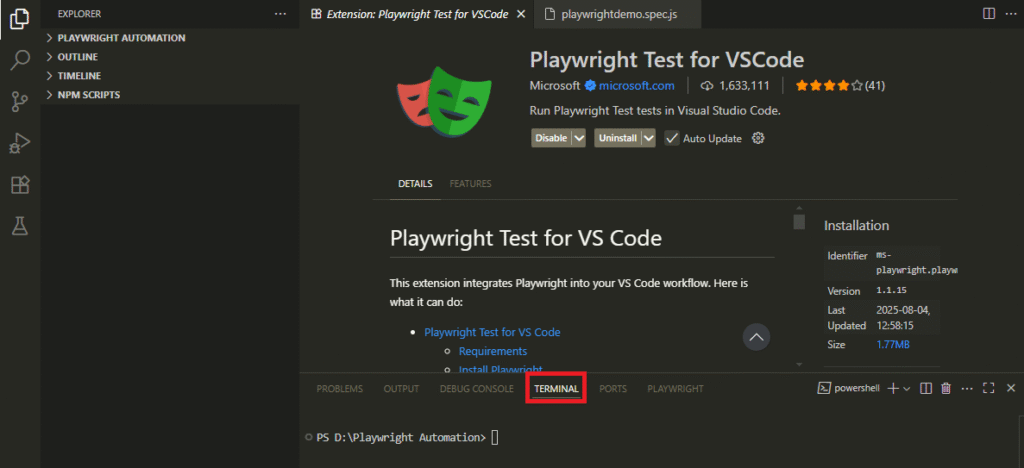Viewport: 1024px width, 468px height.
Task: Click the Disable extension button
Action: [551, 138]
